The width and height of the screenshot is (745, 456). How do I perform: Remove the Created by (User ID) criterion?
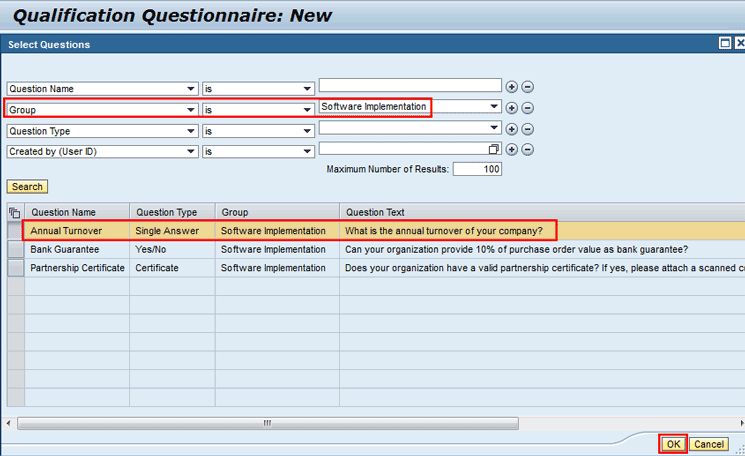point(528,150)
